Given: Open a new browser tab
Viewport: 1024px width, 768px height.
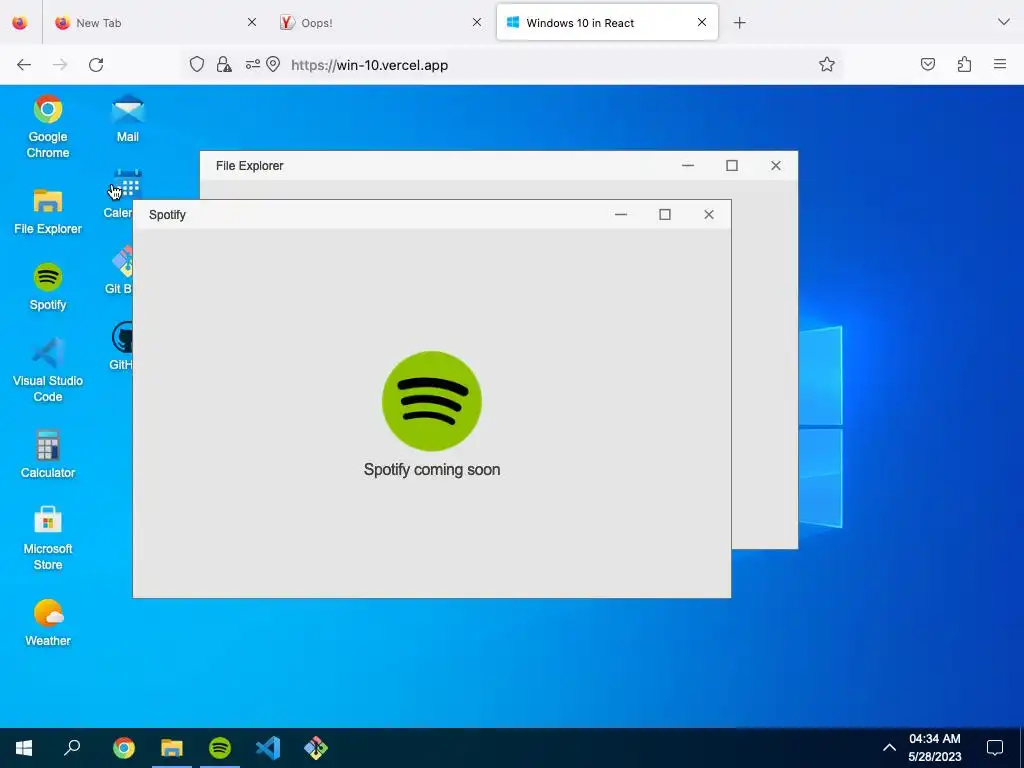Looking at the screenshot, I should [x=739, y=23].
